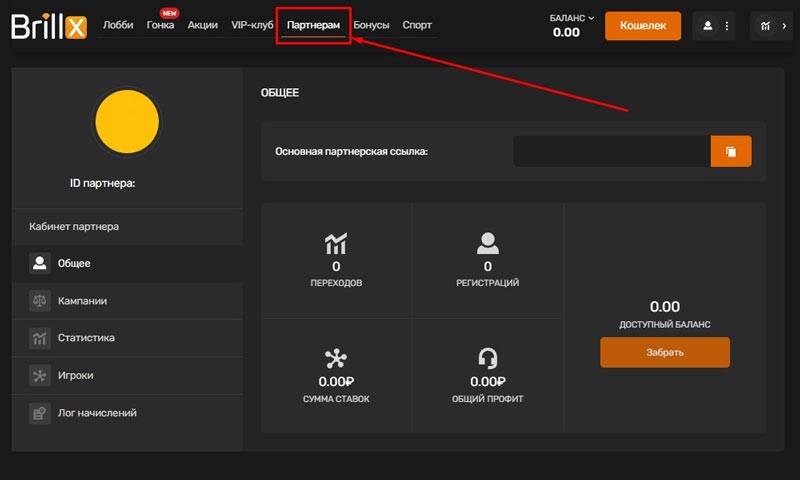This screenshot has height=480, width=800.
Task: Open the VIP-клуб menu item
Action: (252, 25)
